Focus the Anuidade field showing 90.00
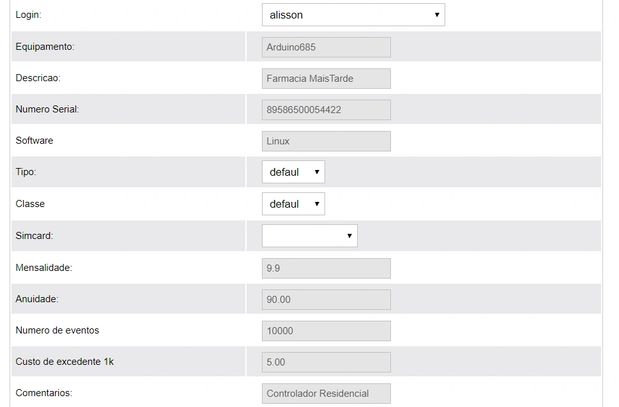The height and width of the screenshot is (407, 619). coord(326,299)
